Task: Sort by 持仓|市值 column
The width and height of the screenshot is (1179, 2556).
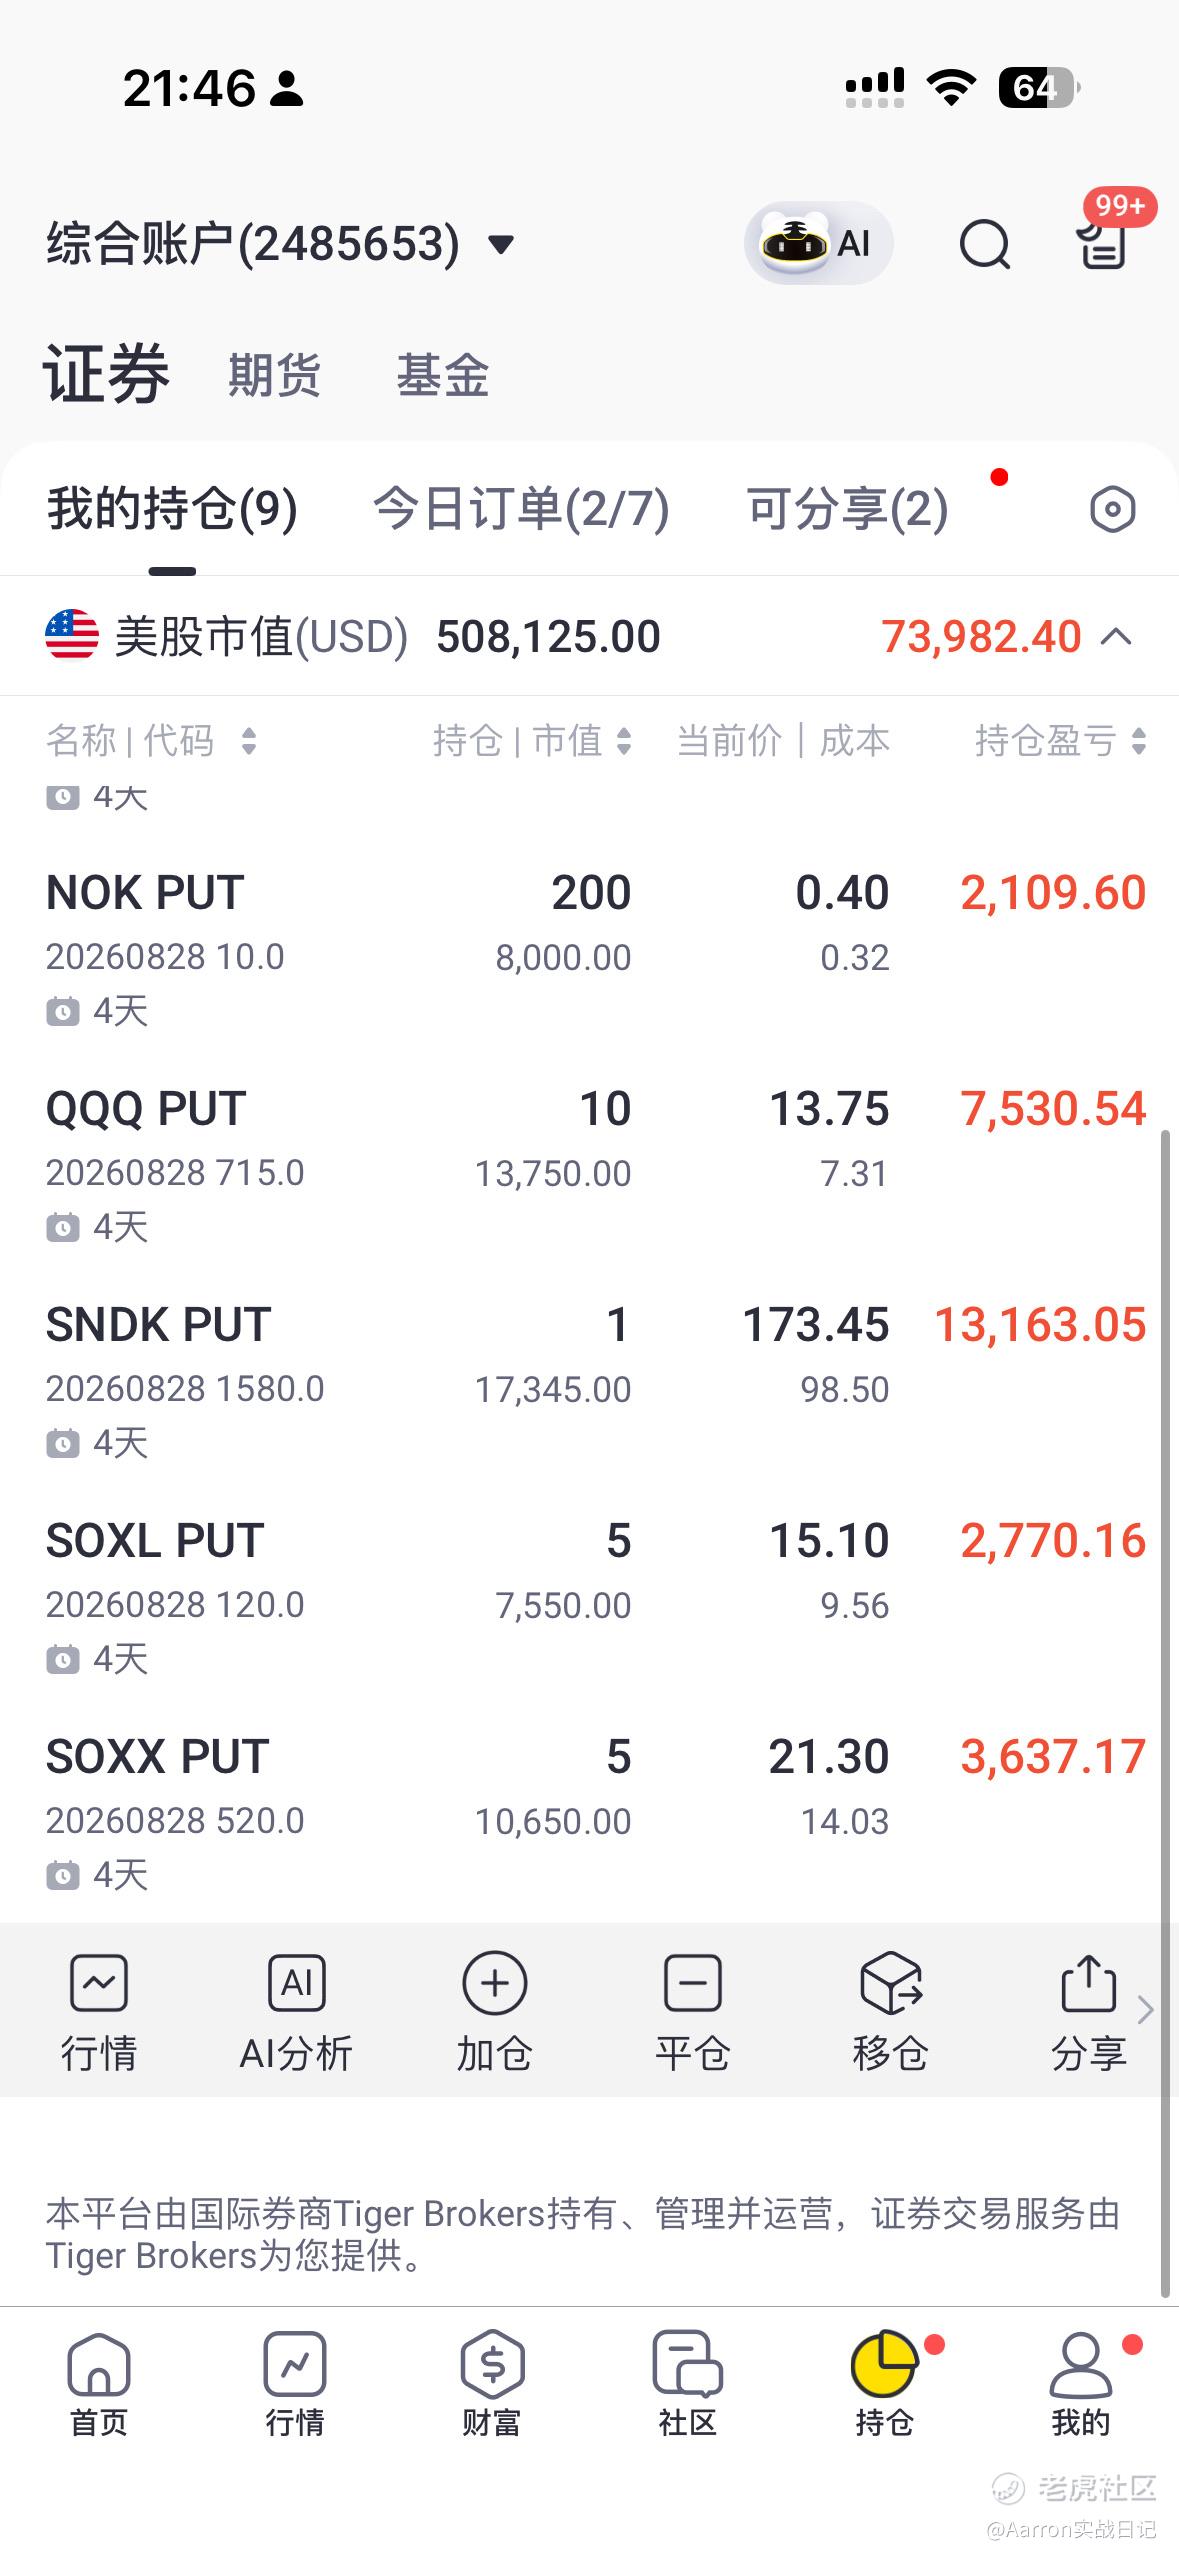Action: coord(532,741)
